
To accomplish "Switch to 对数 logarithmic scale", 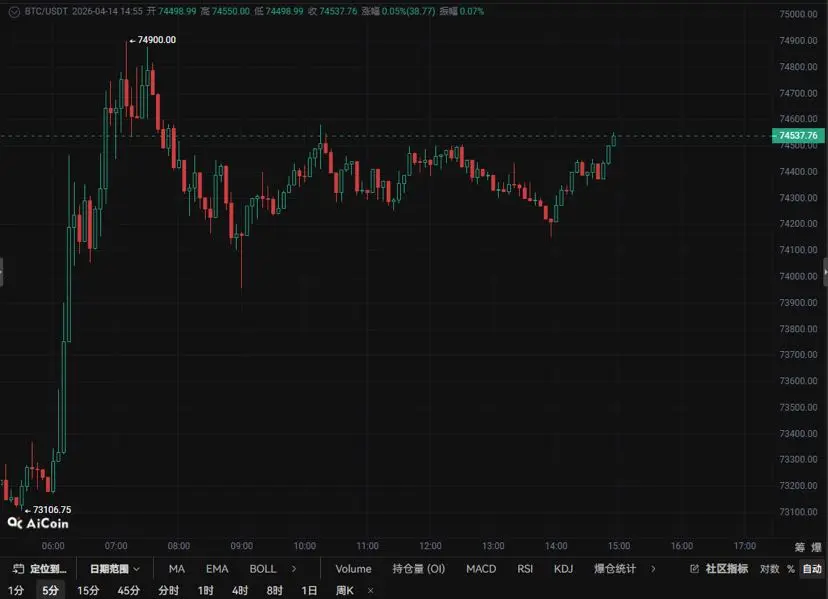I will pyautogui.click(x=769, y=569).
